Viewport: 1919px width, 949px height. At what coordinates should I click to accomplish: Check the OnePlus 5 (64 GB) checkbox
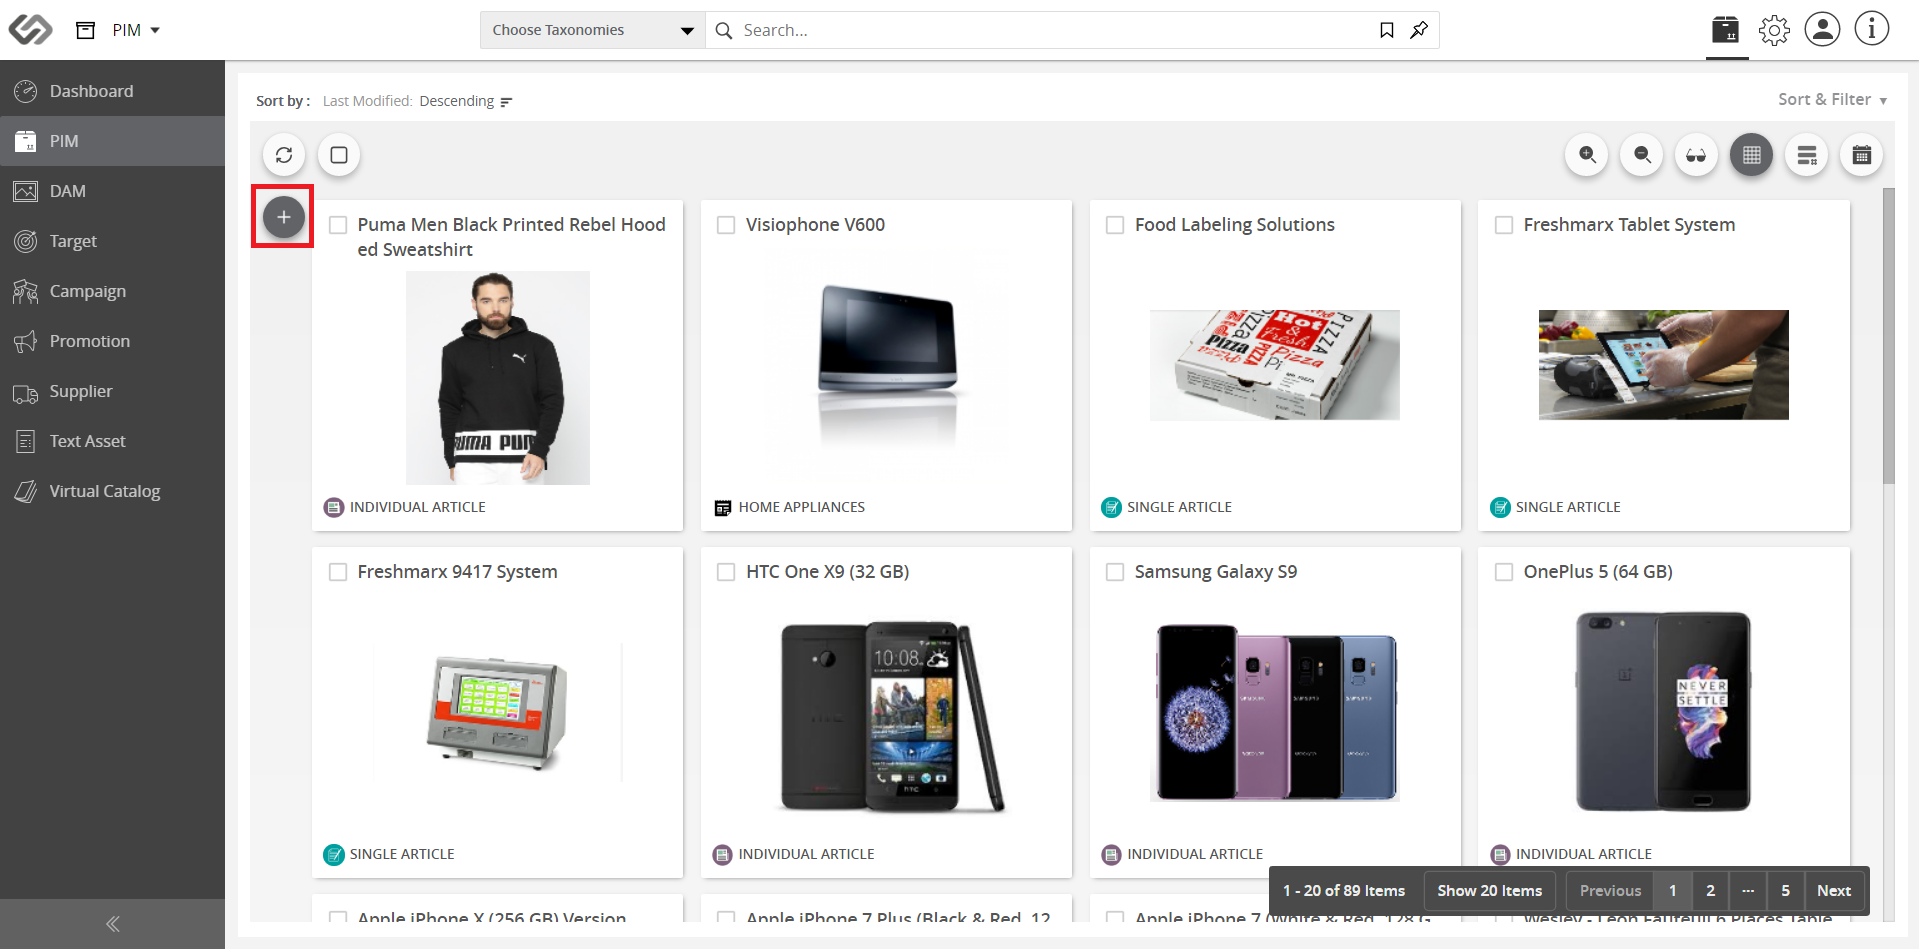tap(1504, 572)
